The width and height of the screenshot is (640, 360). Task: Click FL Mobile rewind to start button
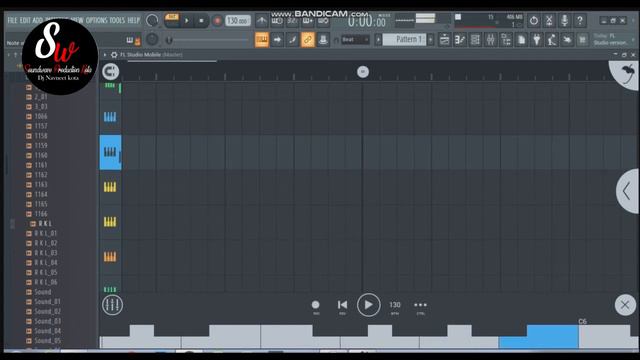[x=342, y=305]
